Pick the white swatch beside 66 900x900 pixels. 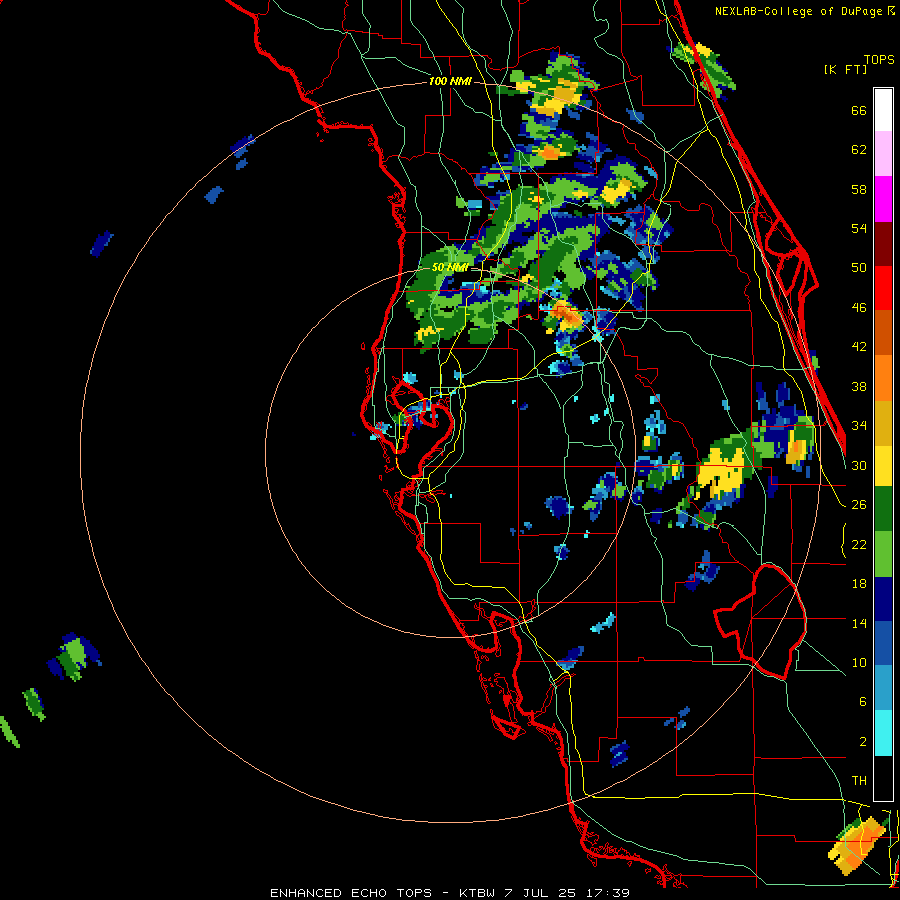tap(883, 110)
